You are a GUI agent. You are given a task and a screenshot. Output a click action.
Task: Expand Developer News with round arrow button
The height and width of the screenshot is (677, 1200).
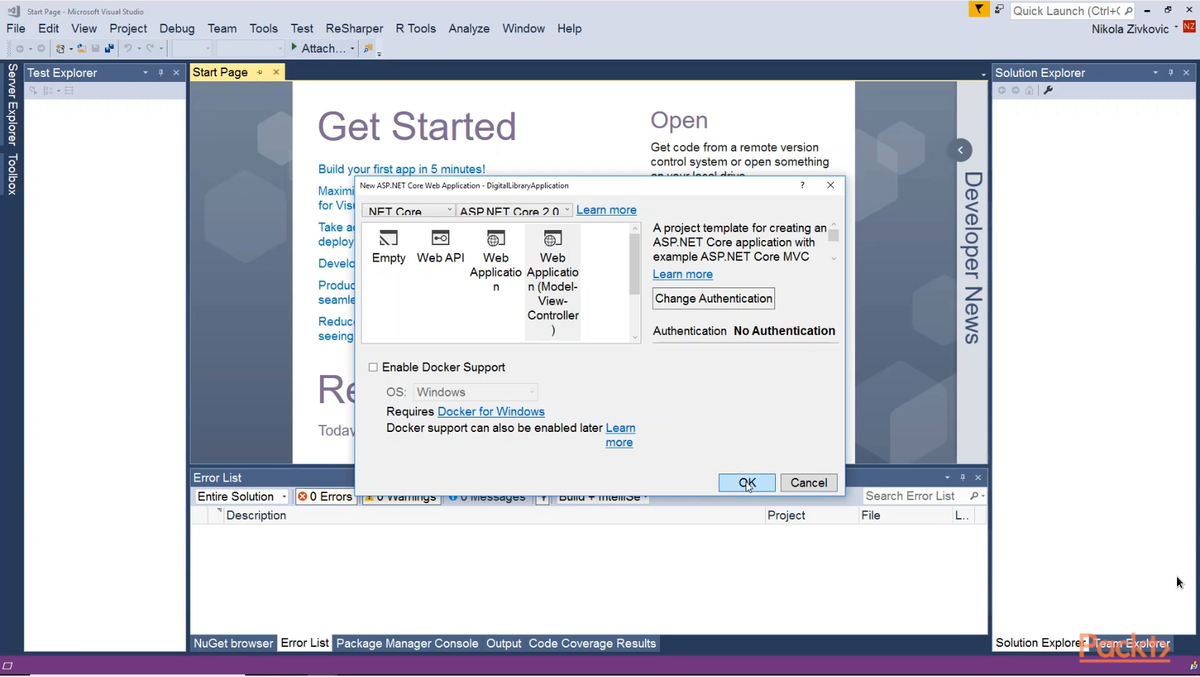coord(960,150)
